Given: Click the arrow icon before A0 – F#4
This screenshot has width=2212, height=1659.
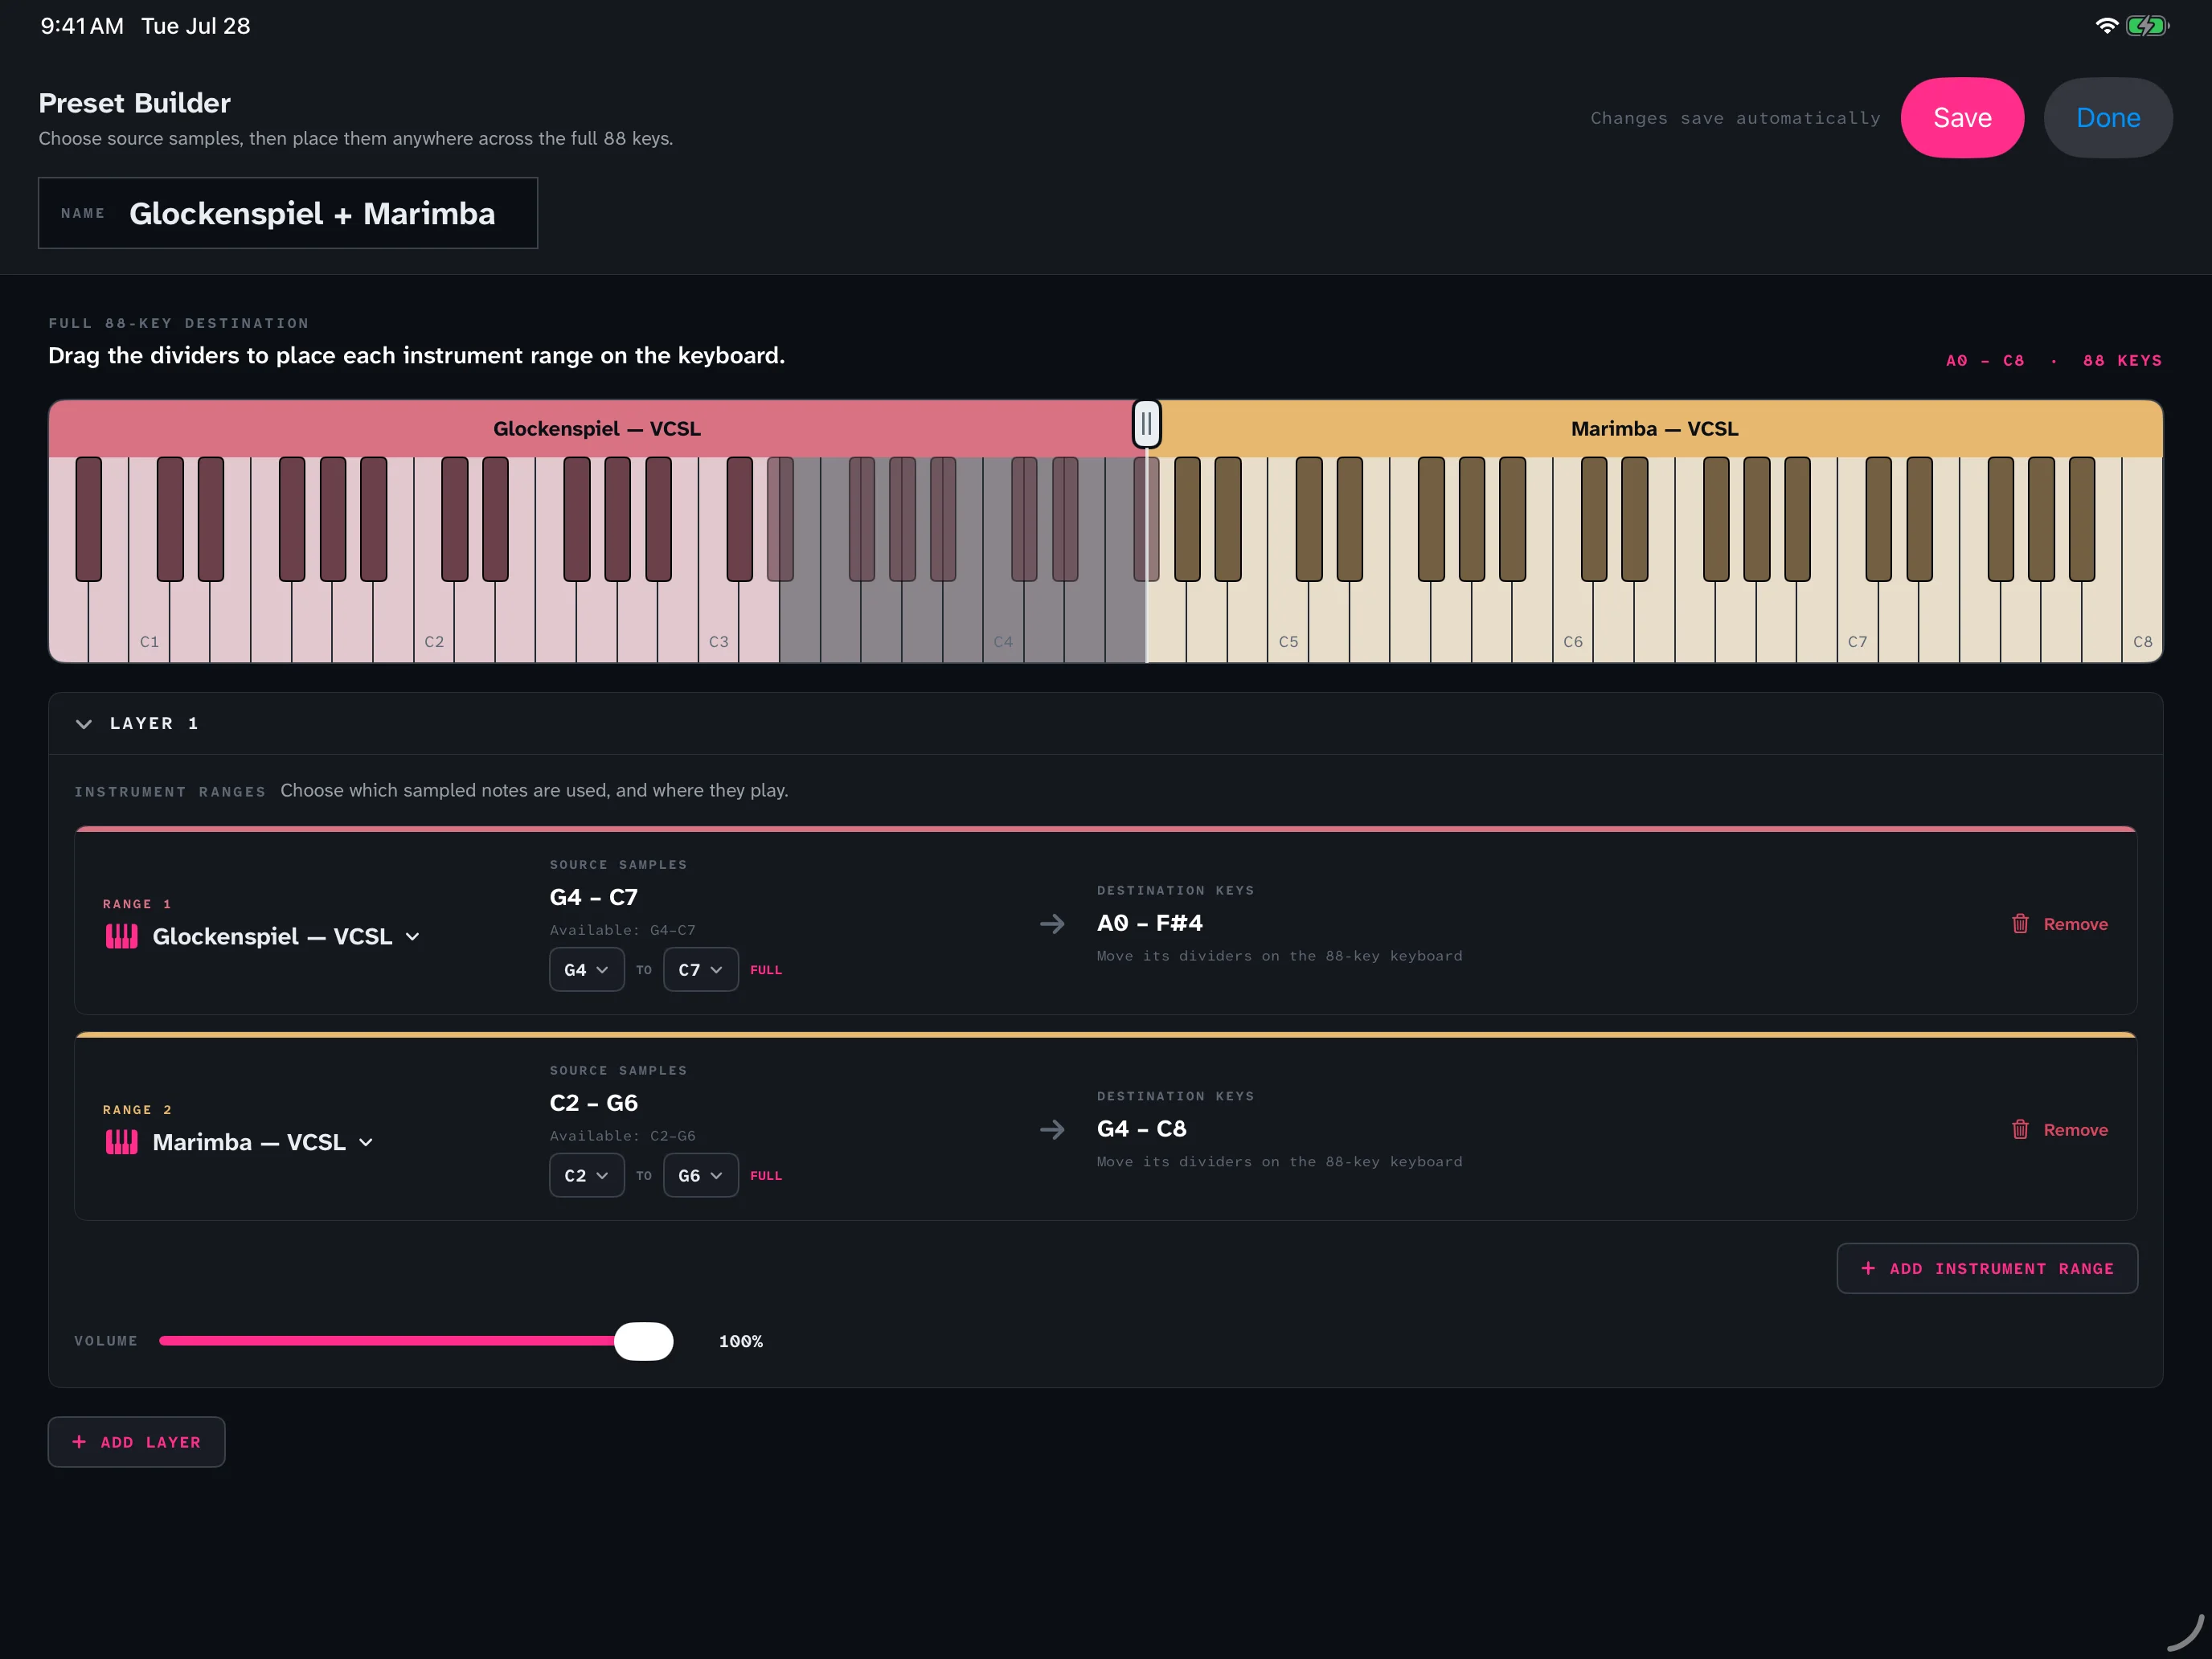Looking at the screenshot, I should pos(1052,924).
